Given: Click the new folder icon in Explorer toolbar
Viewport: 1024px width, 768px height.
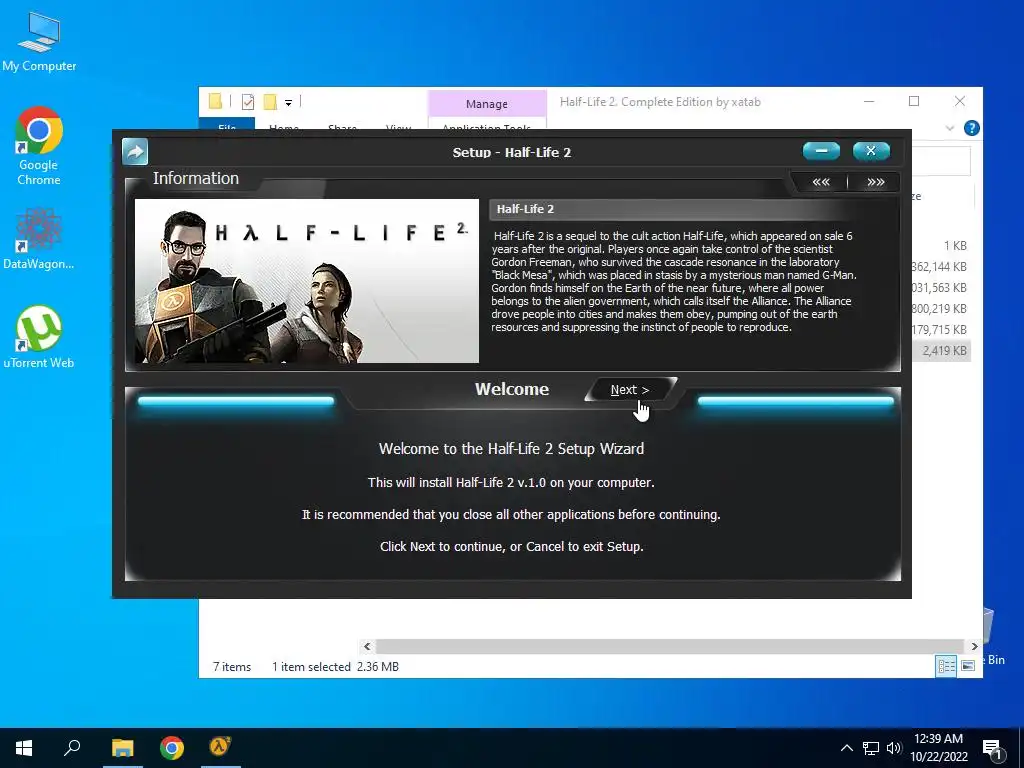Looking at the screenshot, I should point(270,102).
